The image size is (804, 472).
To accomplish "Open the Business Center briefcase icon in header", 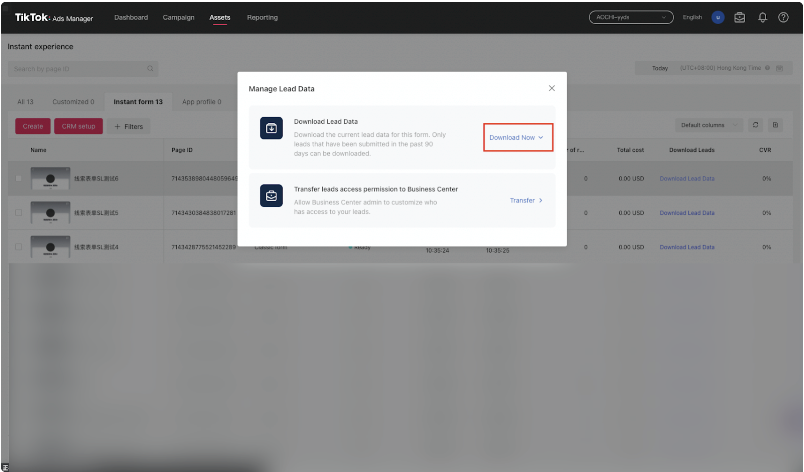I will coord(740,17).
